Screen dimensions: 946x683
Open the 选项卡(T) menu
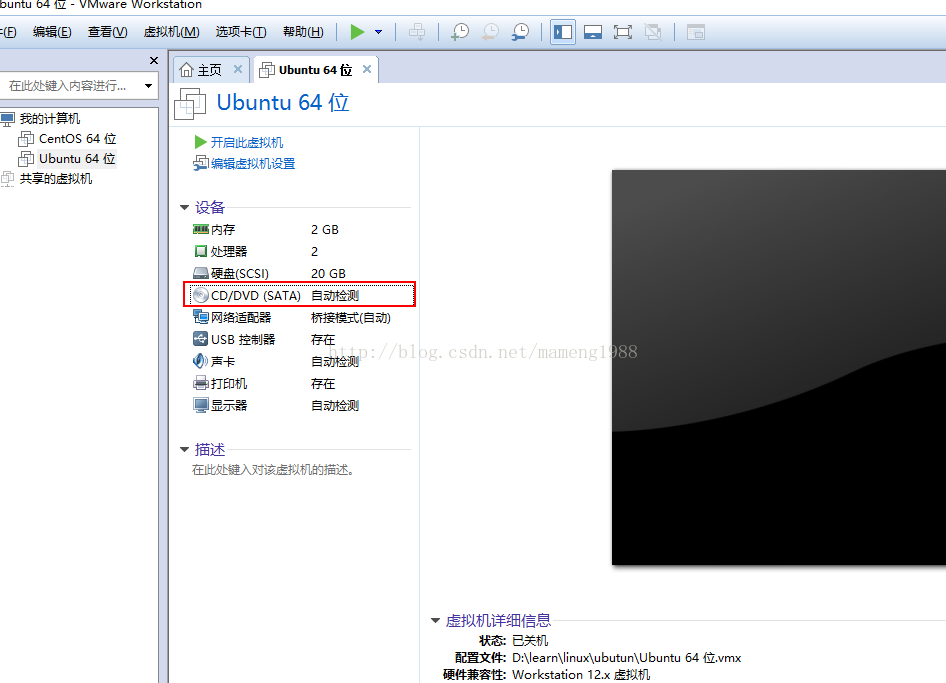(241, 32)
